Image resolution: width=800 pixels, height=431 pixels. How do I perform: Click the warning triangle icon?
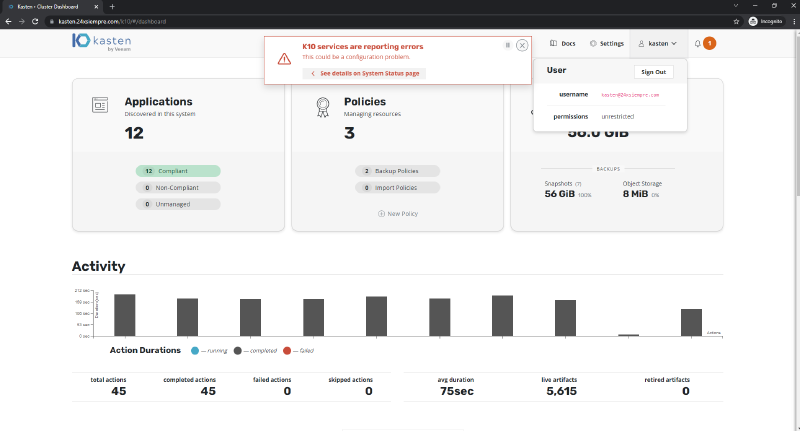tap(284, 59)
